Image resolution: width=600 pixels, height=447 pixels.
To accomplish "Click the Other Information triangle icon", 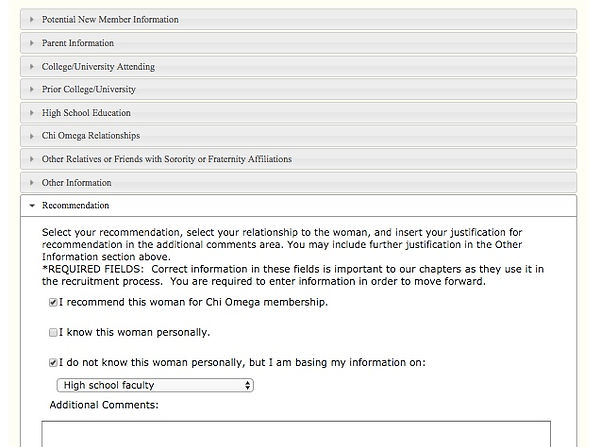I will [x=32, y=183].
